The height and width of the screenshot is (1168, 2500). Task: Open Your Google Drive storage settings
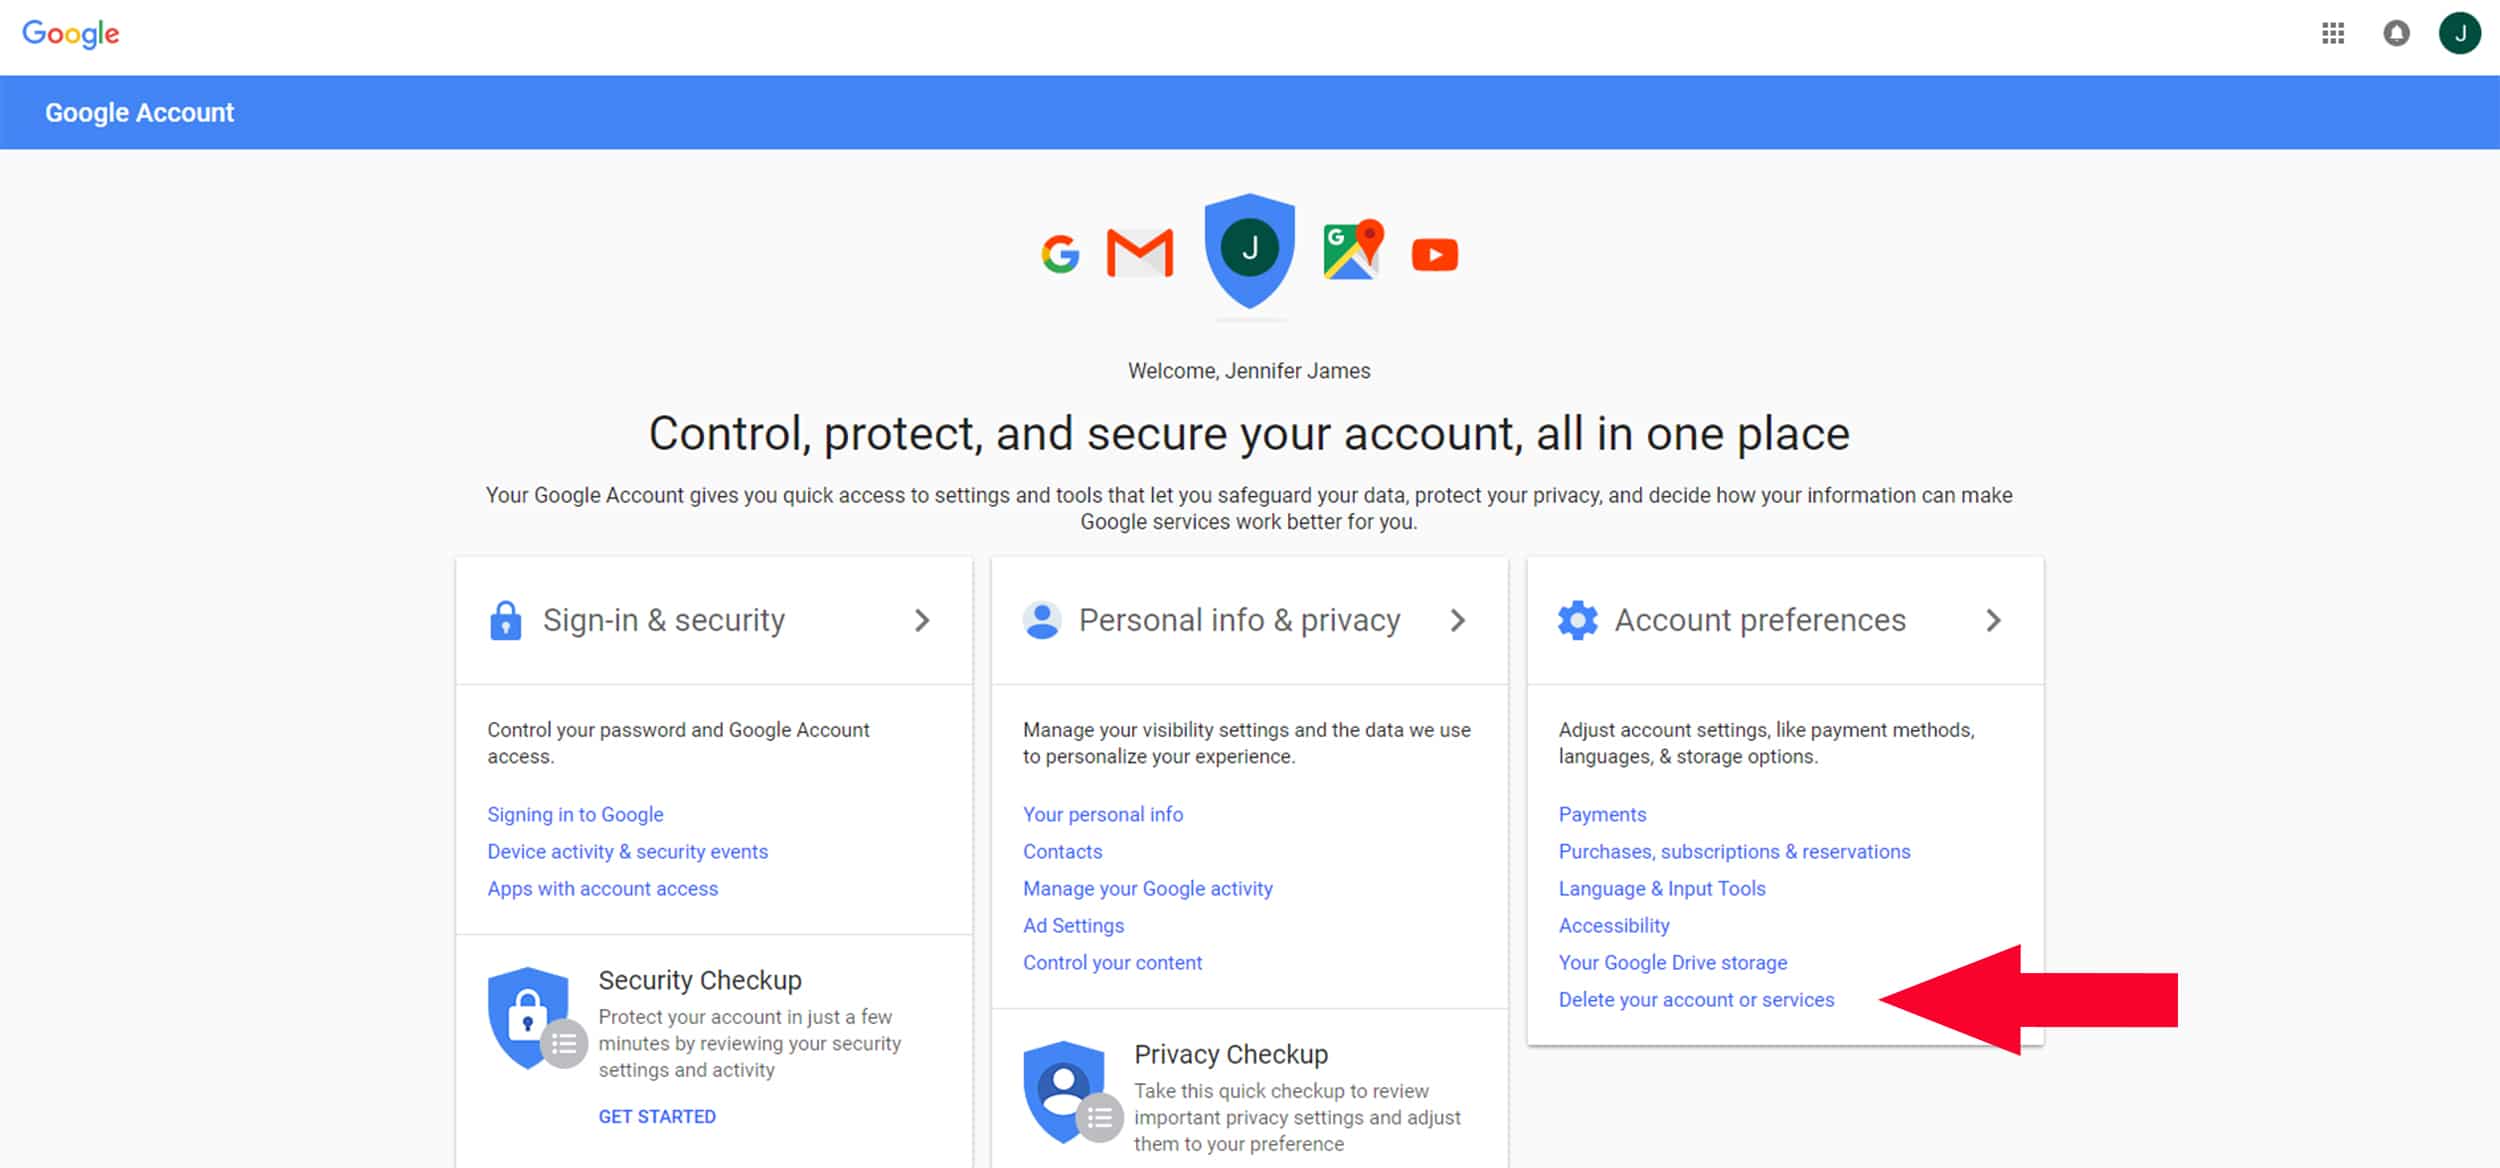point(1673,962)
